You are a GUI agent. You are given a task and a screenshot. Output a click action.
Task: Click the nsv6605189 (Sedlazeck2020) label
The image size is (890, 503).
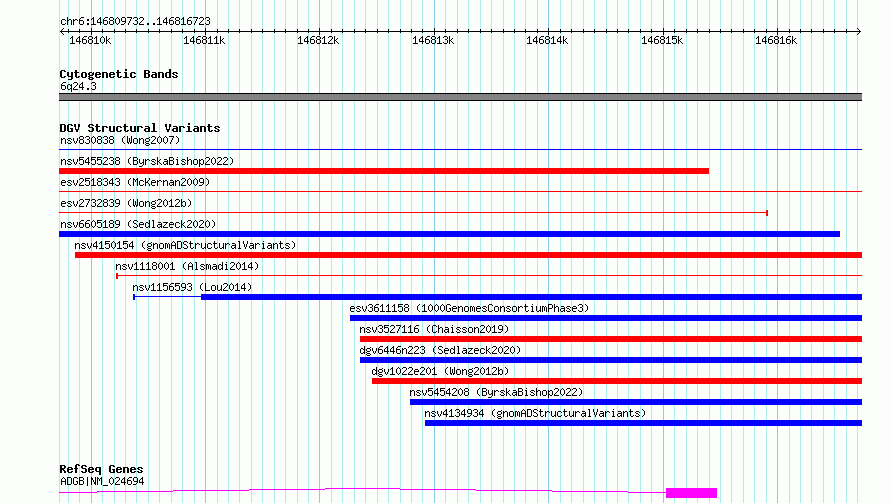click(x=138, y=224)
